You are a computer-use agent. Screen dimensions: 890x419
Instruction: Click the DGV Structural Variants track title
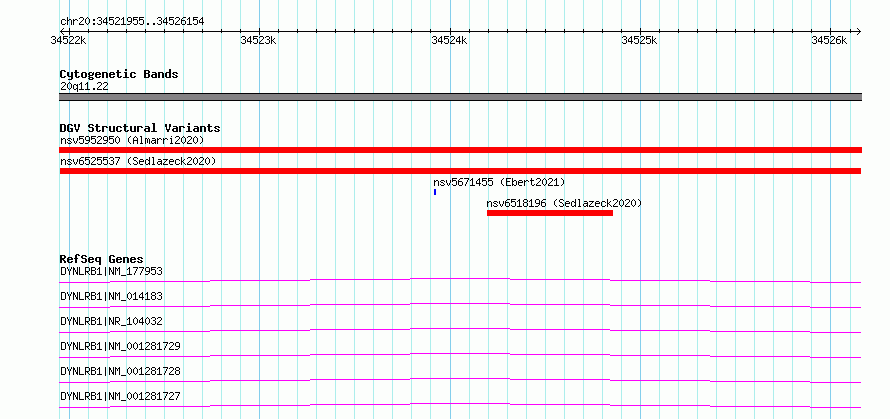tap(140, 128)
